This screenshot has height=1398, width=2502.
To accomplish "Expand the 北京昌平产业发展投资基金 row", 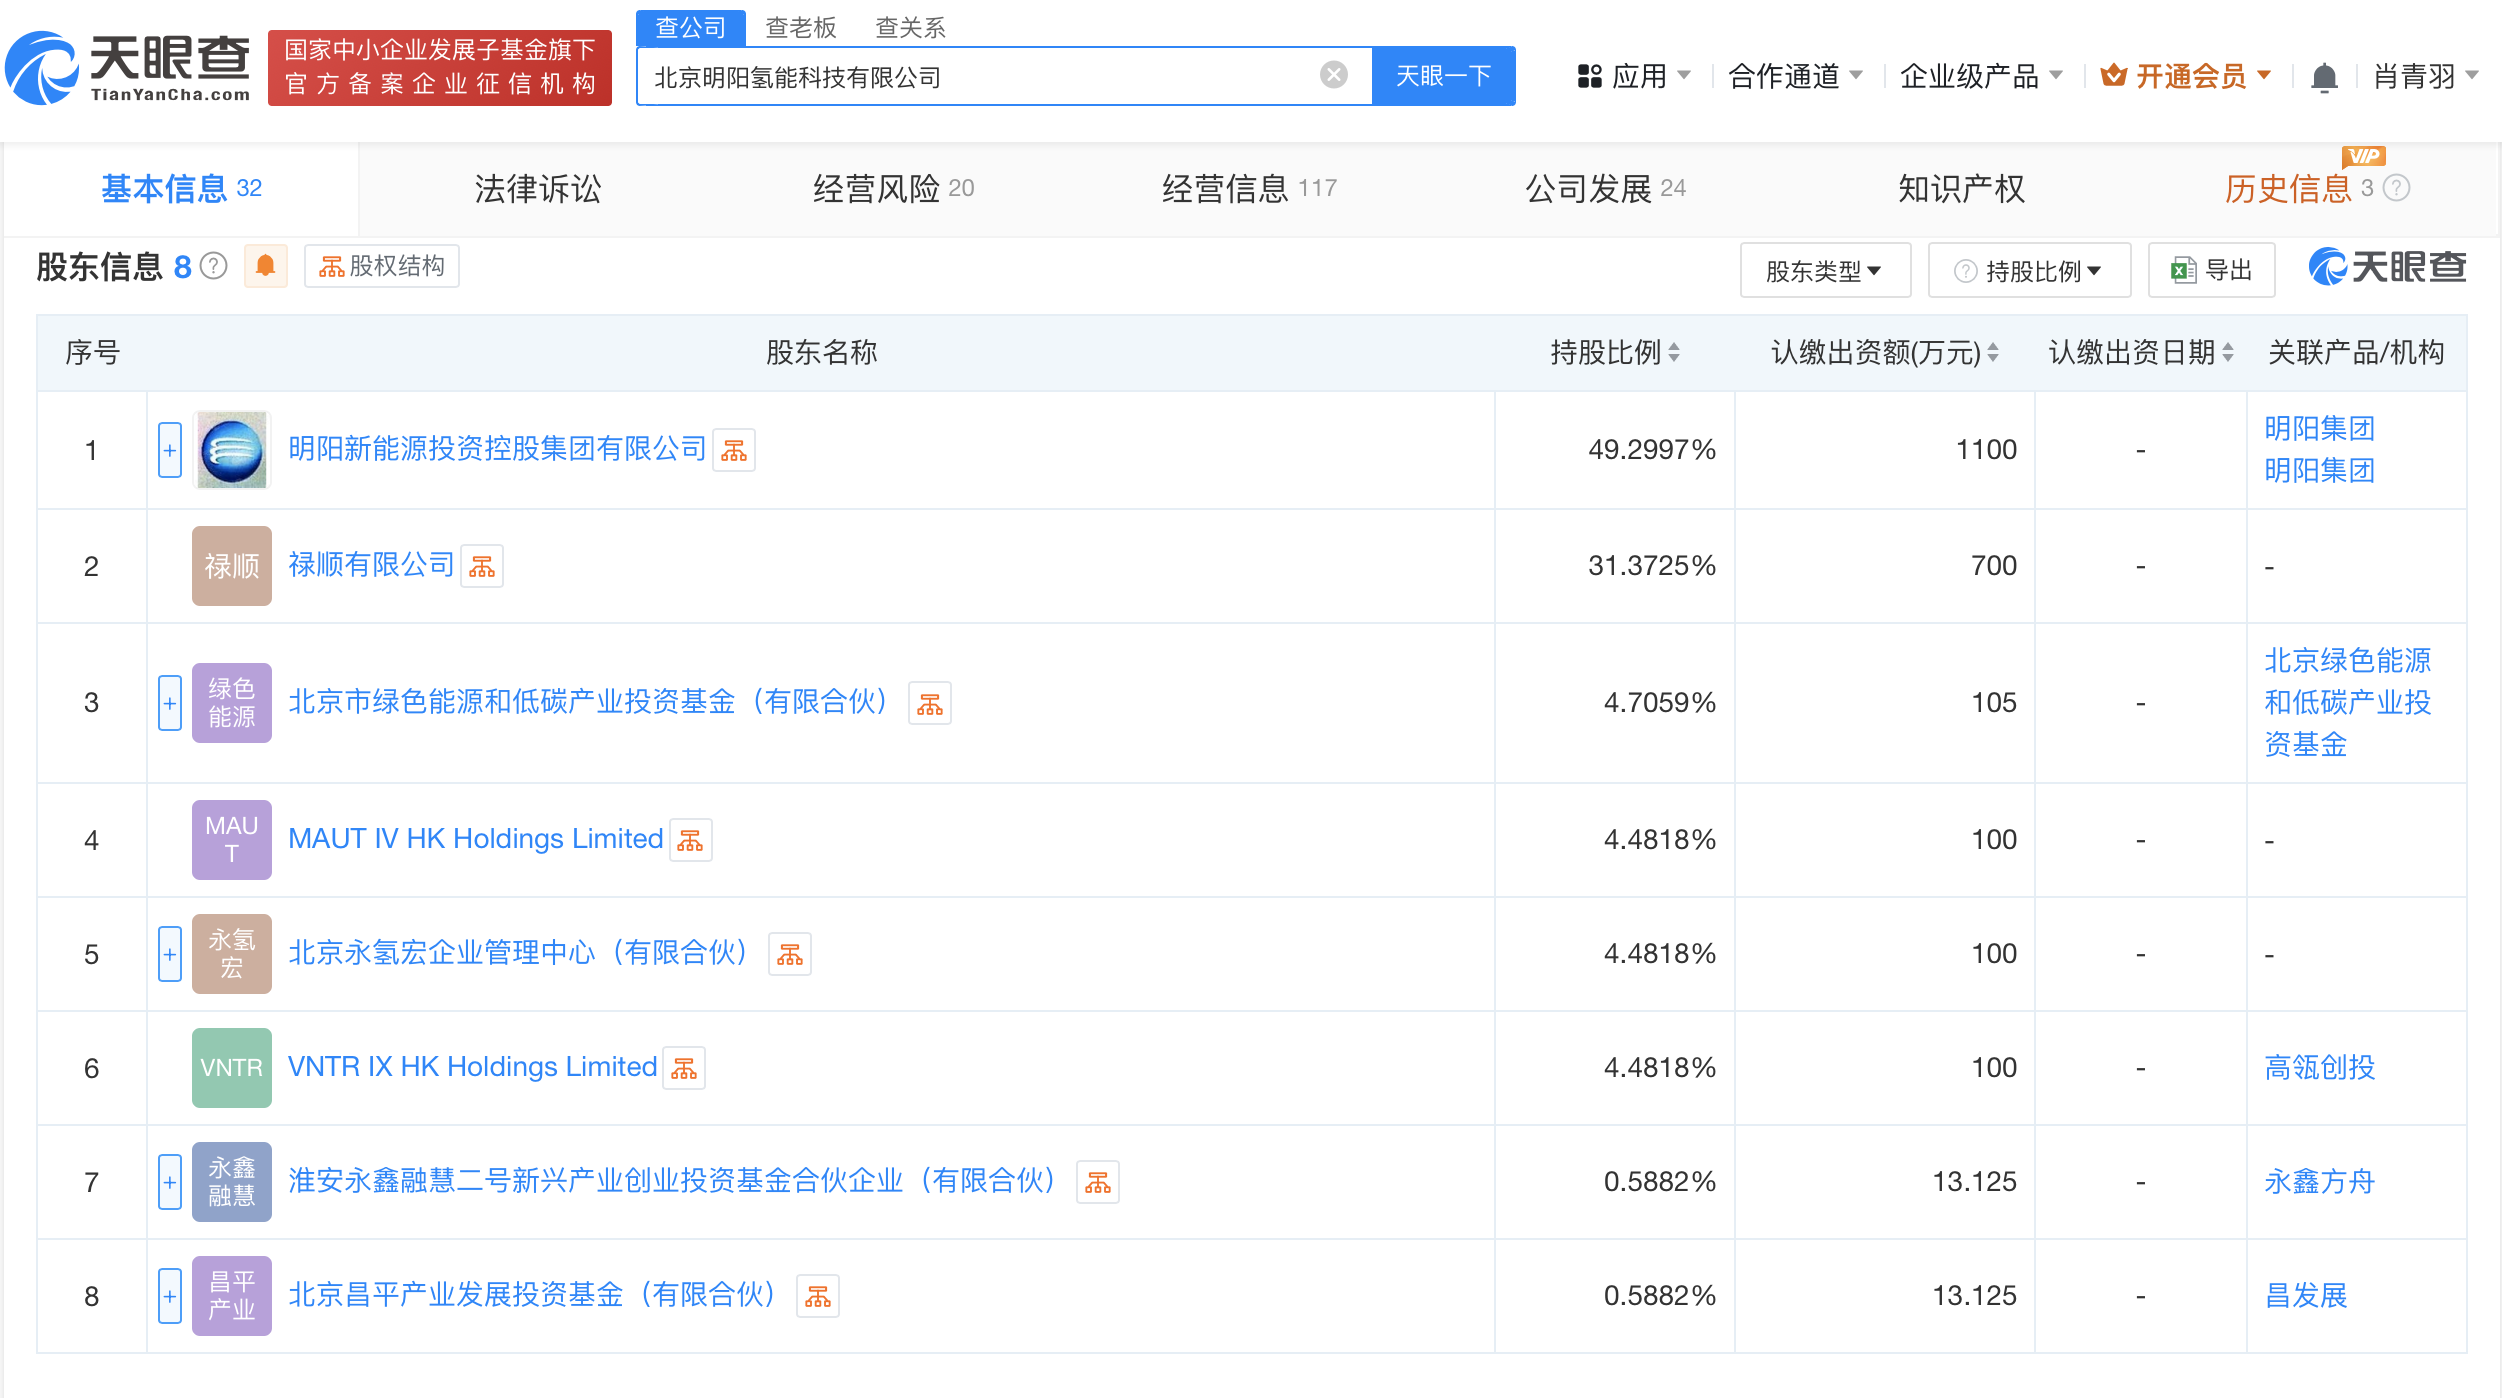I will click(170, 1296).
